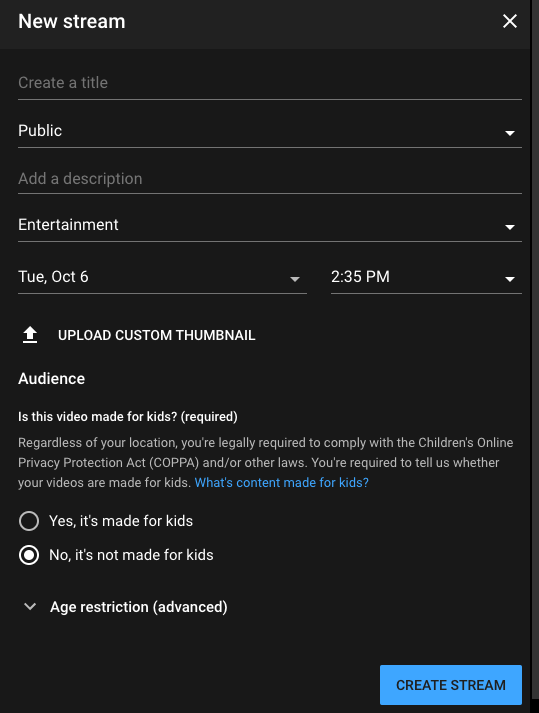Click the date dropdown arrow
Image resolution: width=539 pixels, height=713 pixels.
tap(295, 279)
